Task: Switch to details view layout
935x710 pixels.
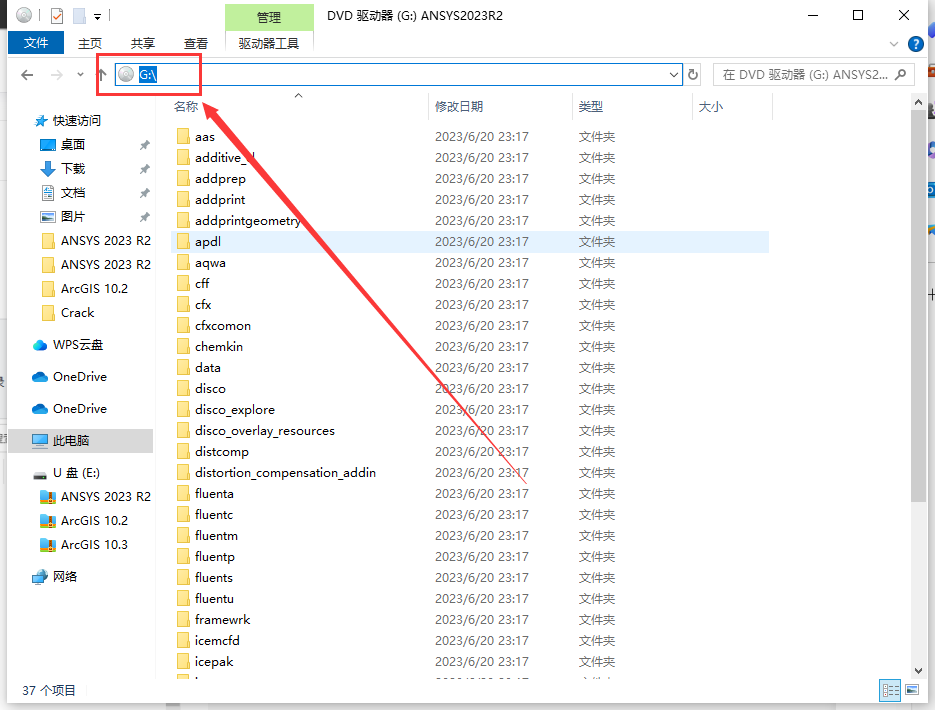Action: 890,690
